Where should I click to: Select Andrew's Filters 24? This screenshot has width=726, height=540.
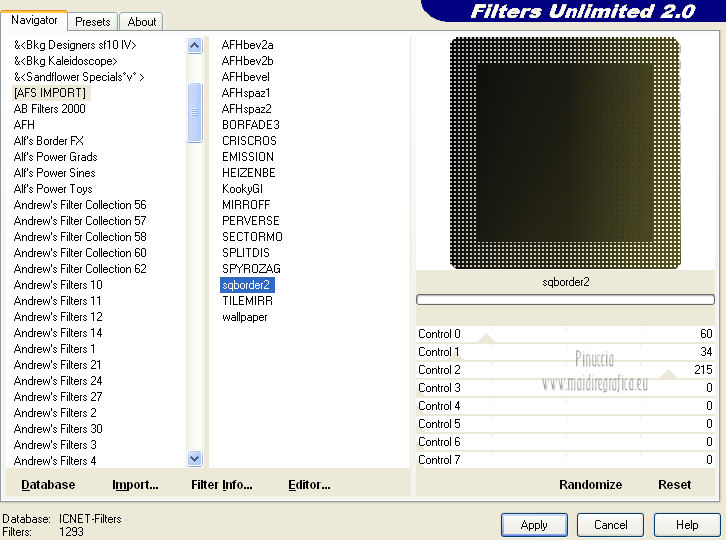[58, 381]
